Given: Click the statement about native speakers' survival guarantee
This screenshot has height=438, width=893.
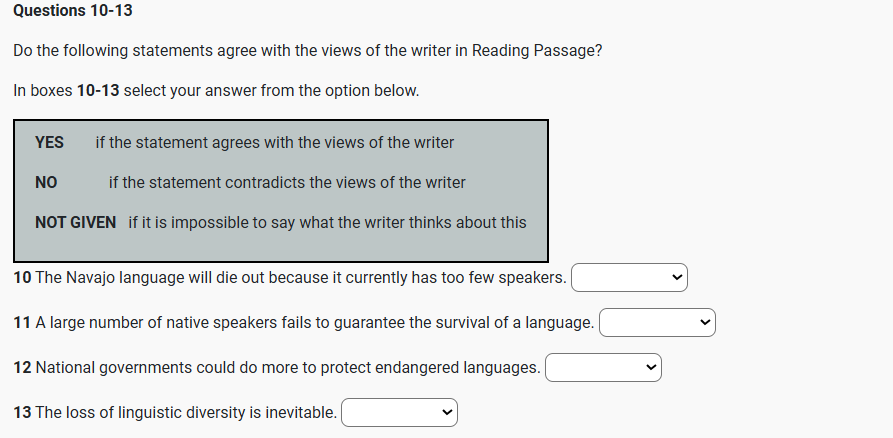Looking at the screenshot, I should point(314,322).
